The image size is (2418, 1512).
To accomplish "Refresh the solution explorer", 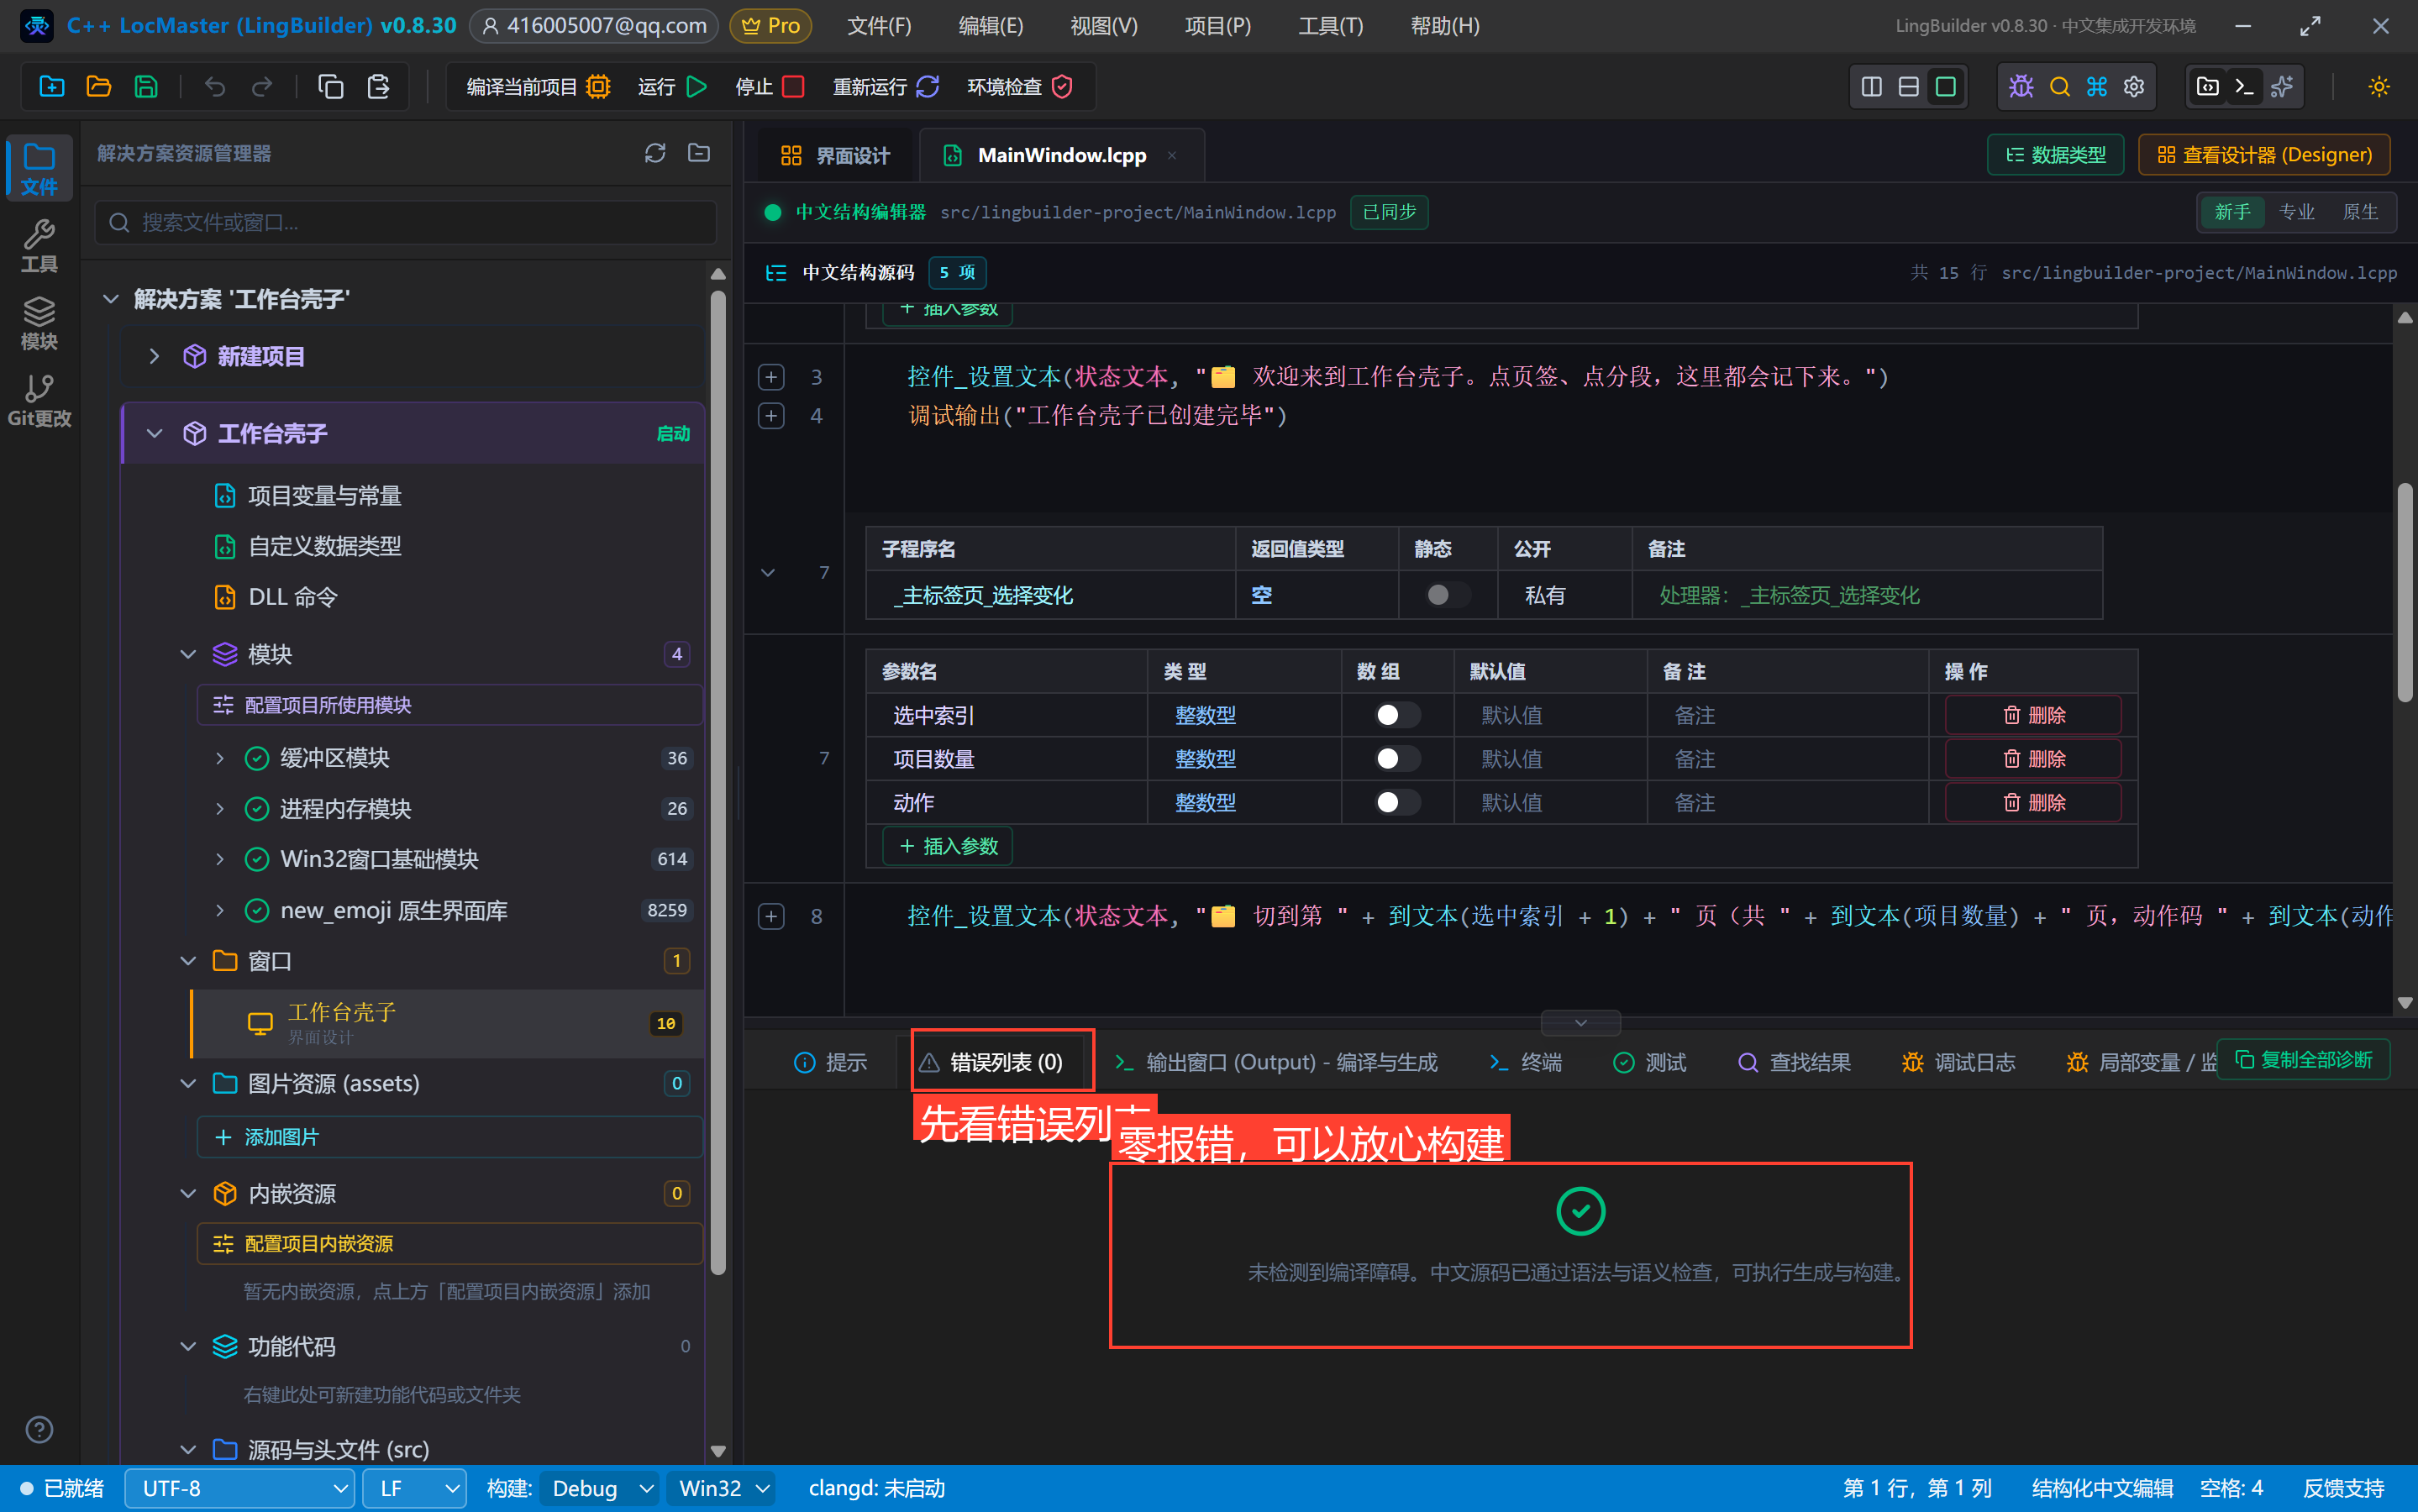I will coord(655,153).
